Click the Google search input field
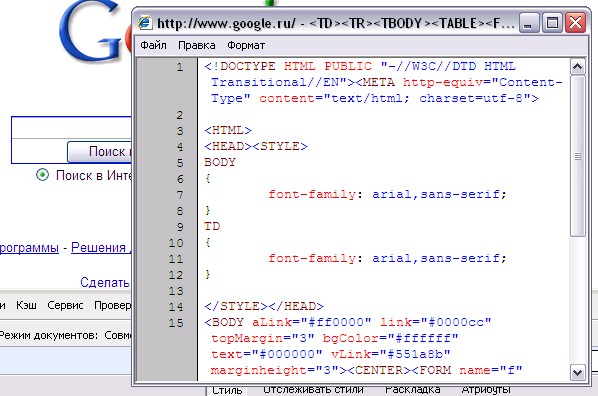This screenshot has width=598, height=396. click(x=72, y=128)
